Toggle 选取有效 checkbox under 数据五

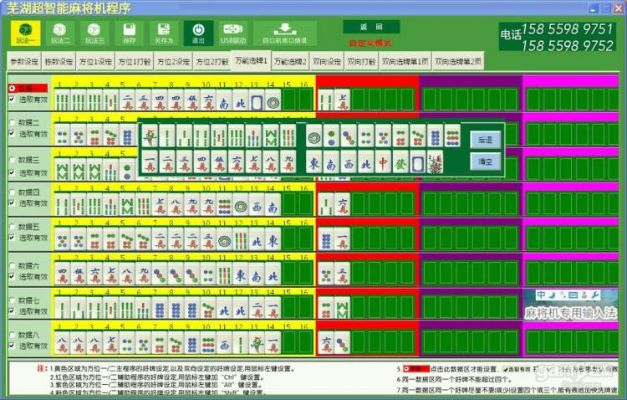click(x=12, y=238)
